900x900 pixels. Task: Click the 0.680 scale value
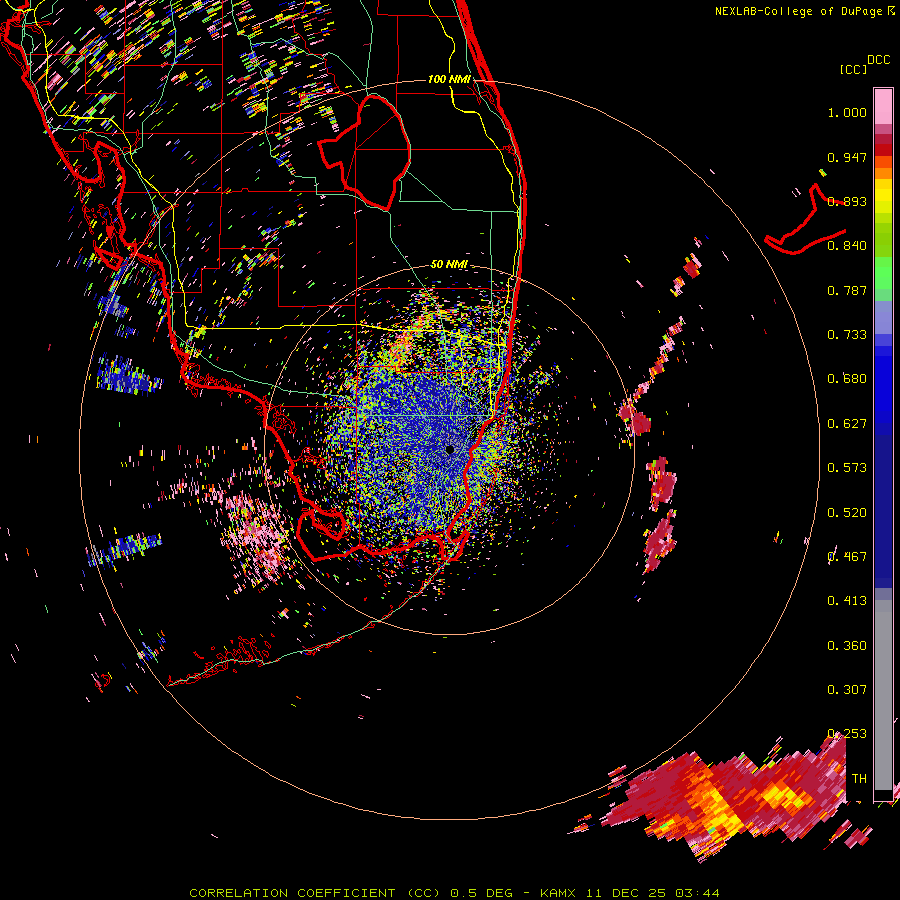(847, 379)
